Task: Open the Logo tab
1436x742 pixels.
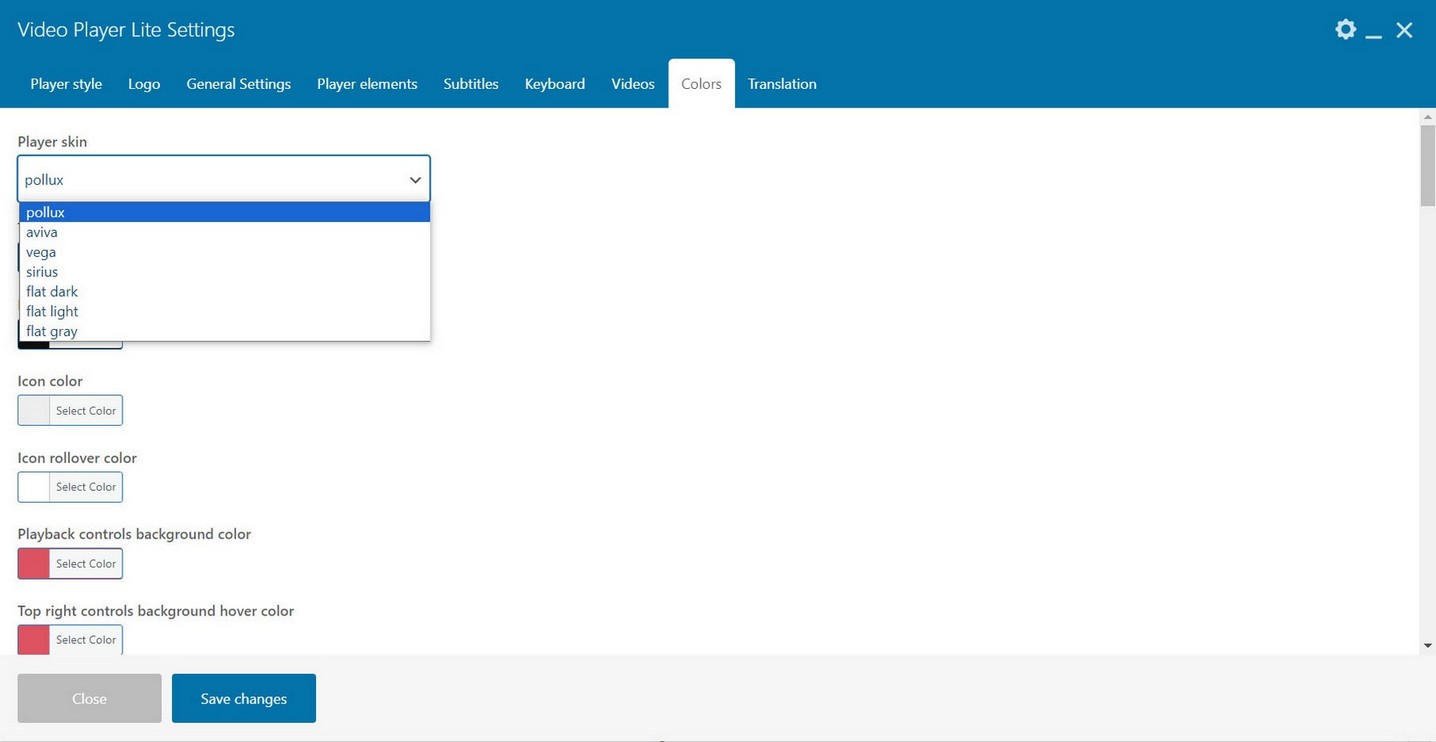Action: [144, 84]
